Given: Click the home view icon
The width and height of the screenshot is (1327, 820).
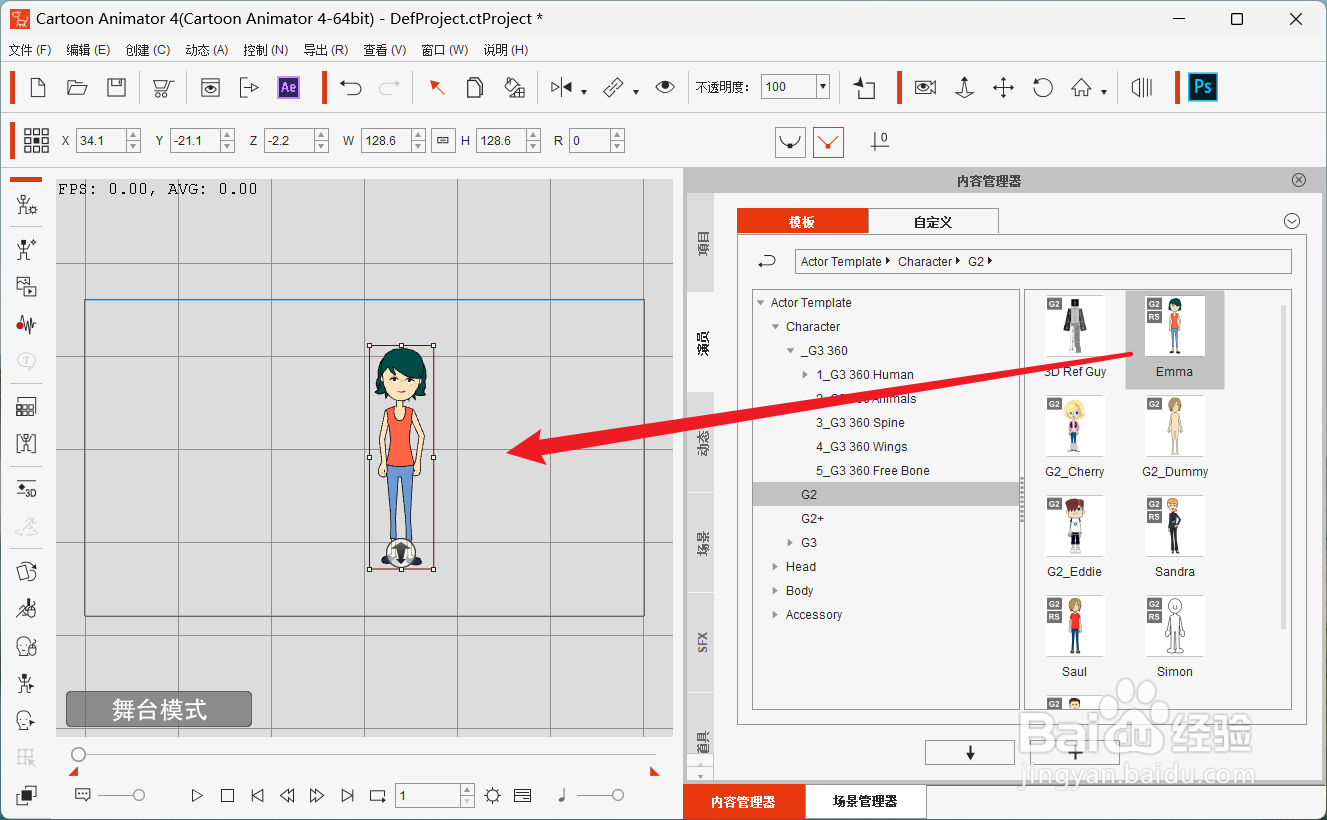Looking at the screenshot, I should tap(1081, 88).
